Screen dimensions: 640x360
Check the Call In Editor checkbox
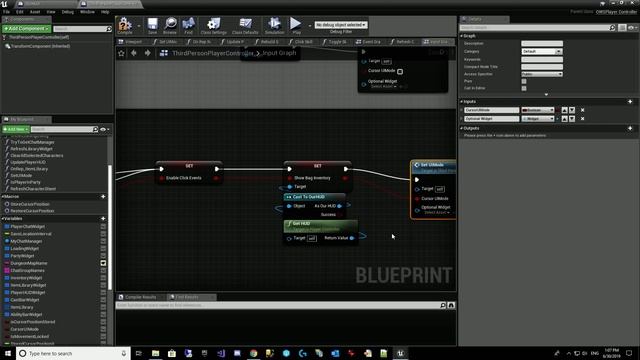pyautogui.click(x=524, y=88)
